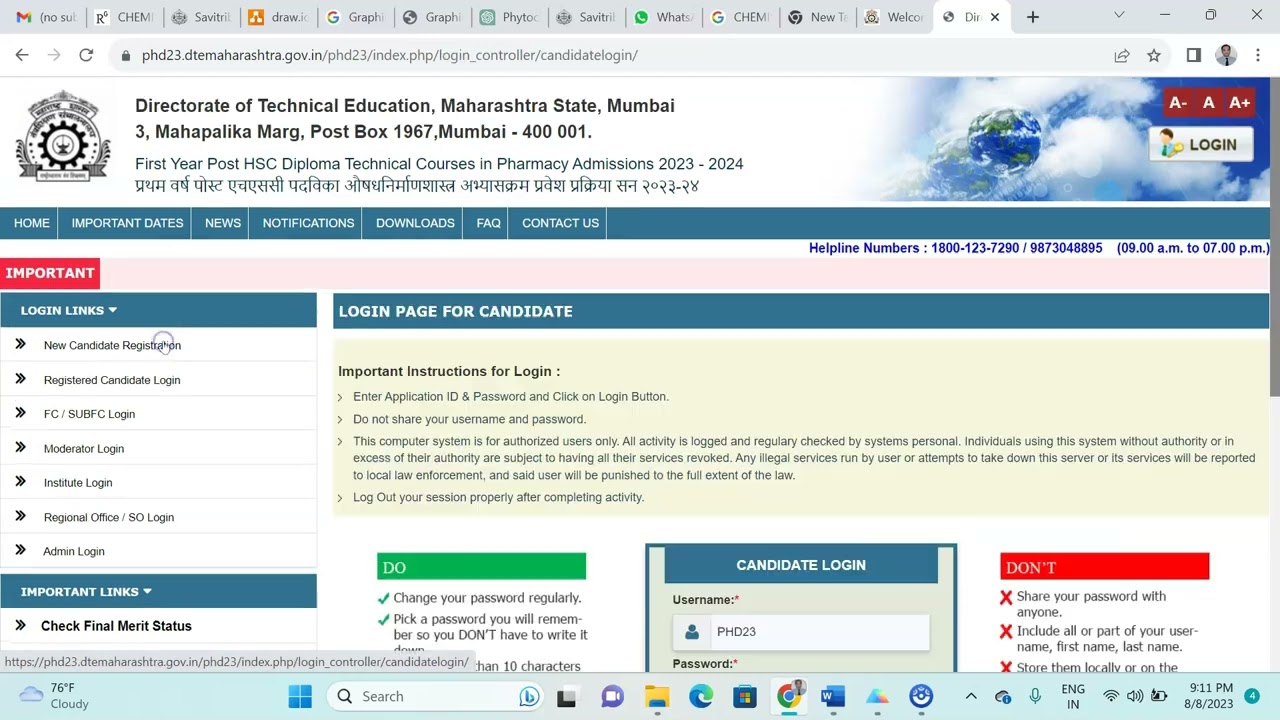Open Google Chrome from taskbar
Image resolution: width=1280 pixels, height=720 pixels.
789,696
